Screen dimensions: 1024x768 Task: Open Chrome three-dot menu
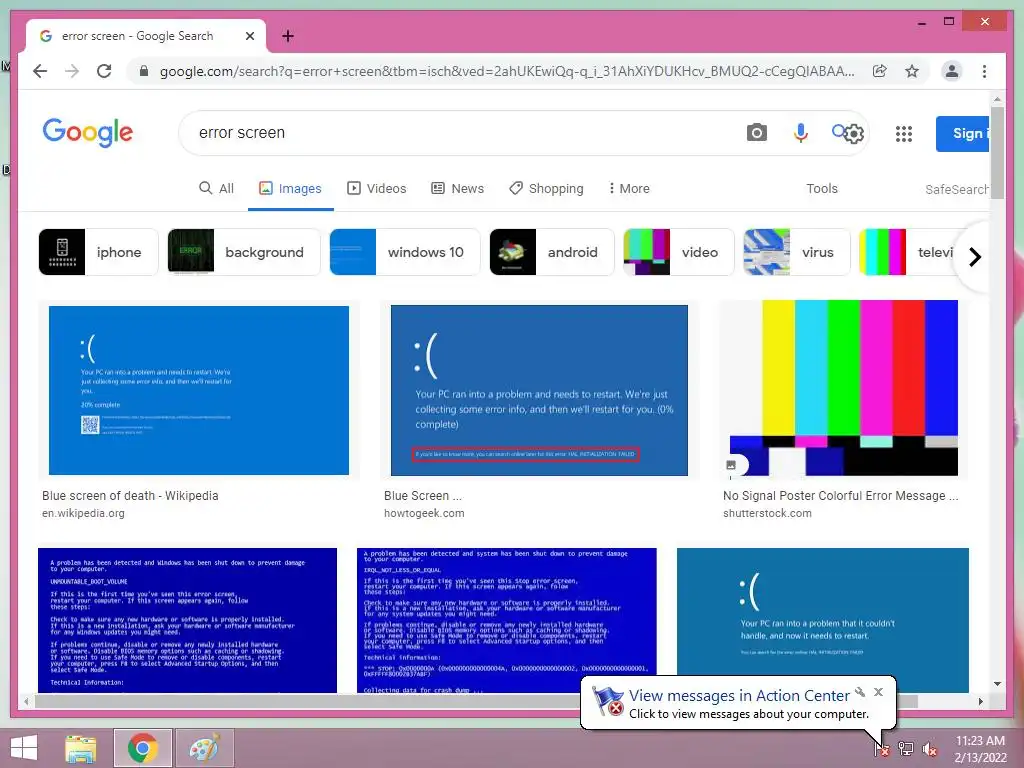(x=984, y=71)
